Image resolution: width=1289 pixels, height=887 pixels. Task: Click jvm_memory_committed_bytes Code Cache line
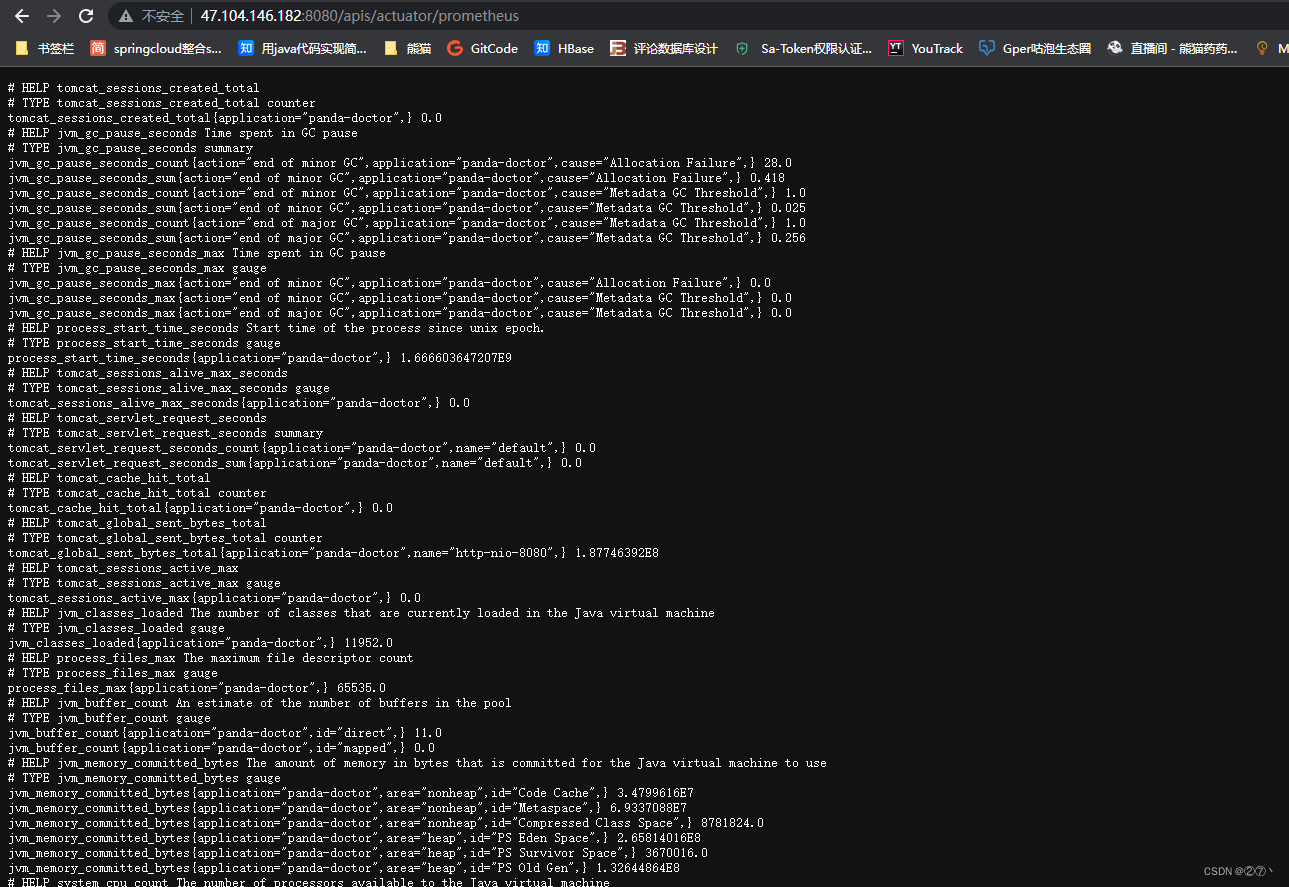351,793
